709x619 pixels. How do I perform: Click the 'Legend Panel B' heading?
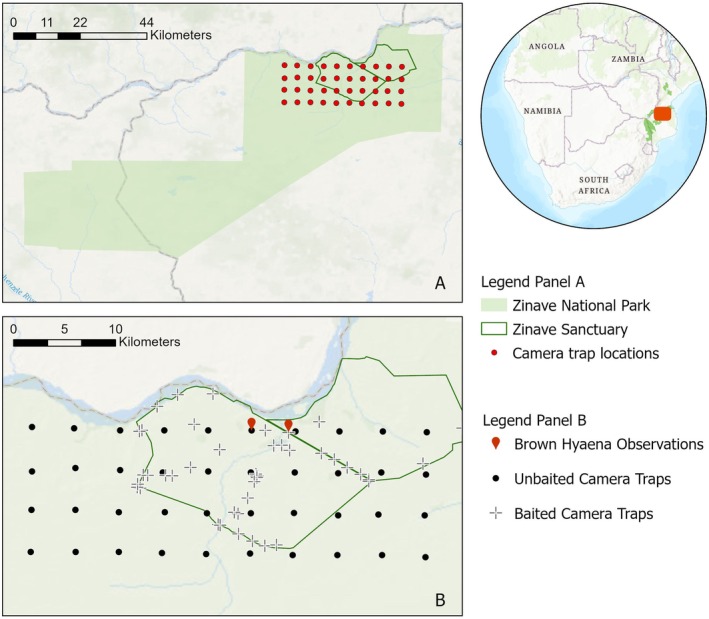534,421
